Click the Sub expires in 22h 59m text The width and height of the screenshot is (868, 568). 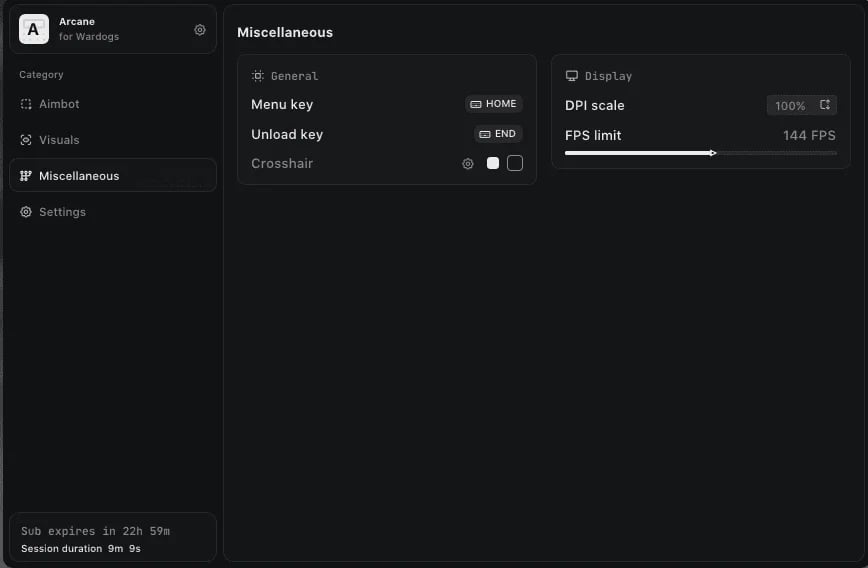coord(95,531)
